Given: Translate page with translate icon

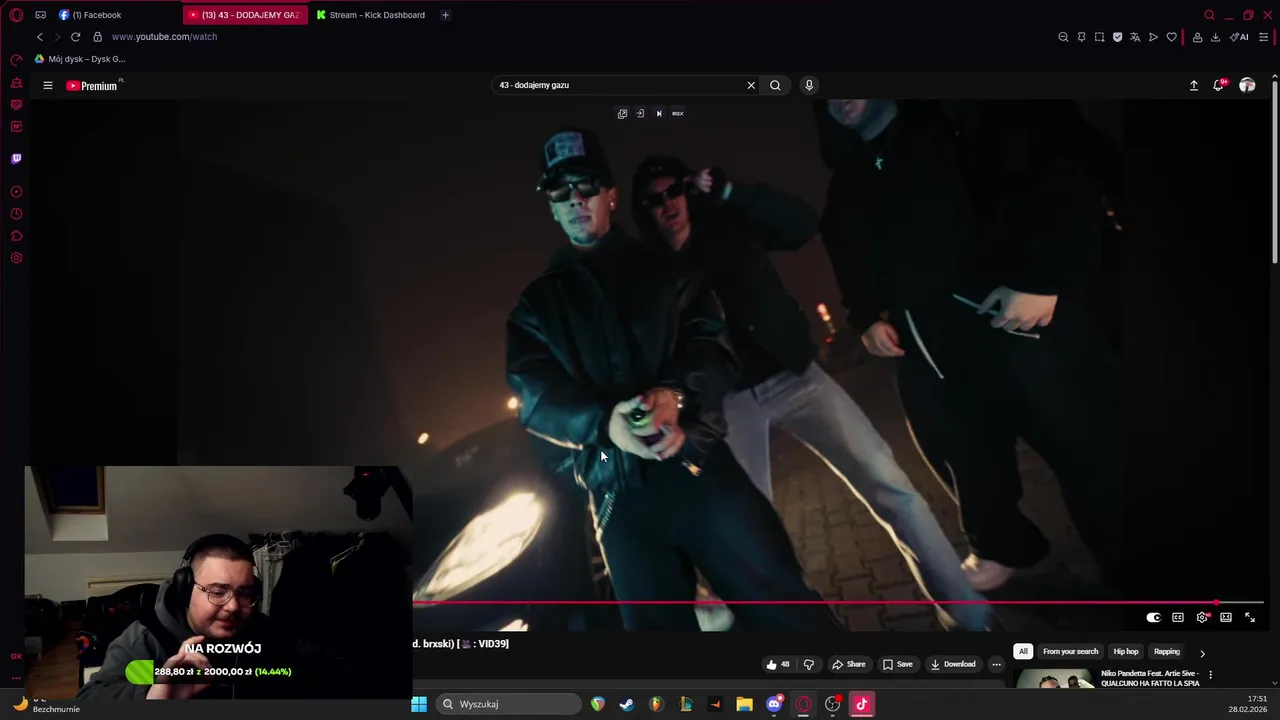Looking at the screenshot, I should click(x=1135, y=37).
